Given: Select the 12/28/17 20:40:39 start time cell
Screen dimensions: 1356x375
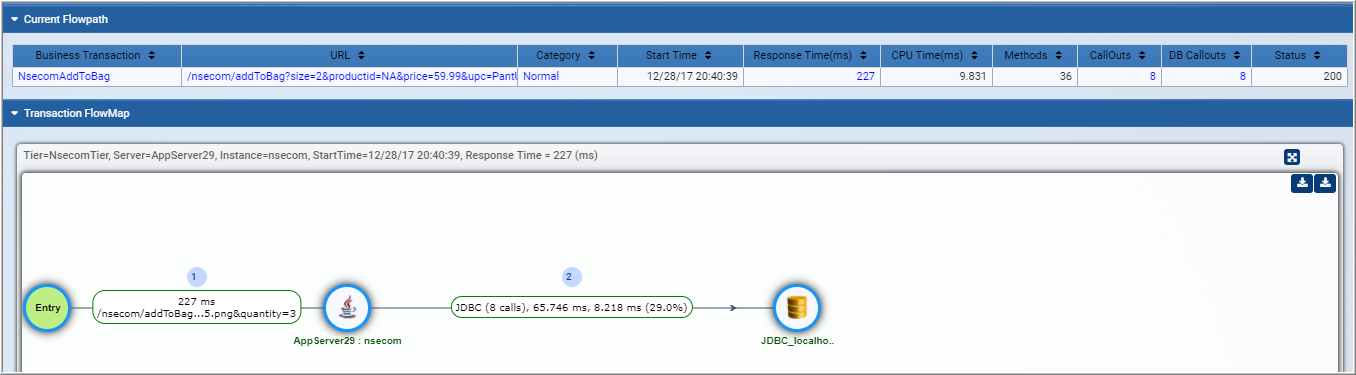Looking at the screenshot, I should click(x=680, y=76).
